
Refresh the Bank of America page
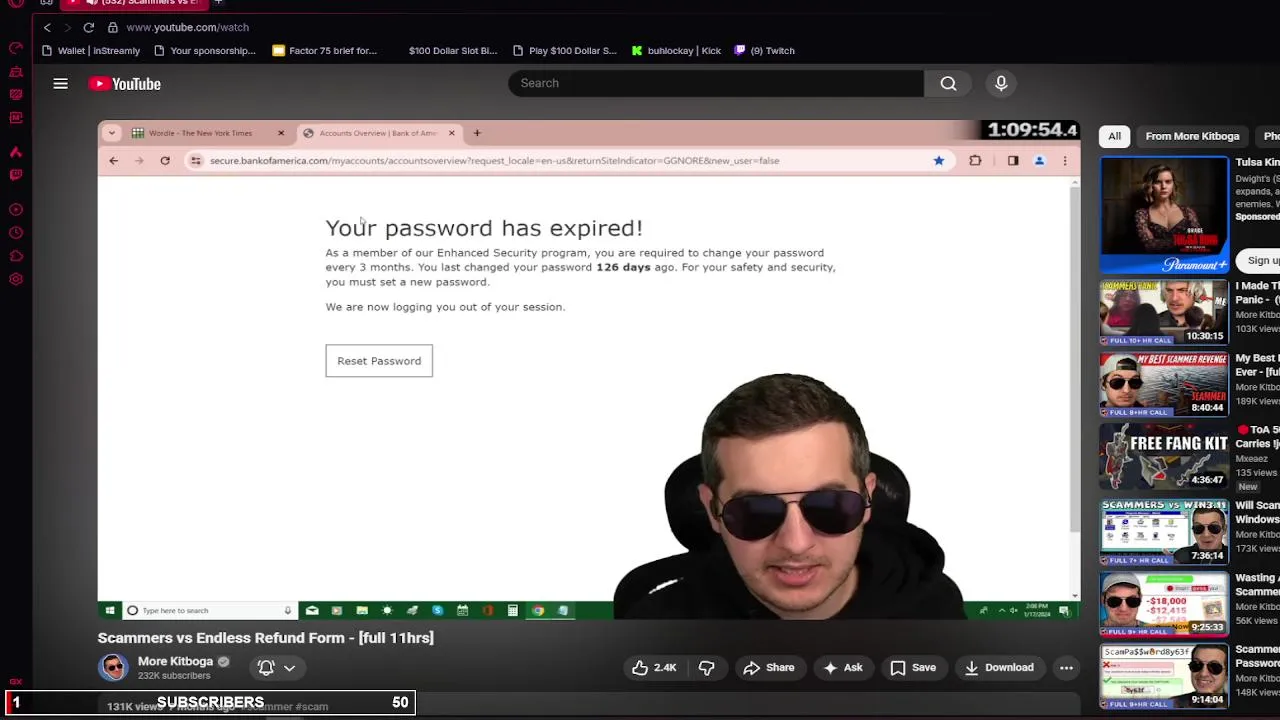pos(165,160)
